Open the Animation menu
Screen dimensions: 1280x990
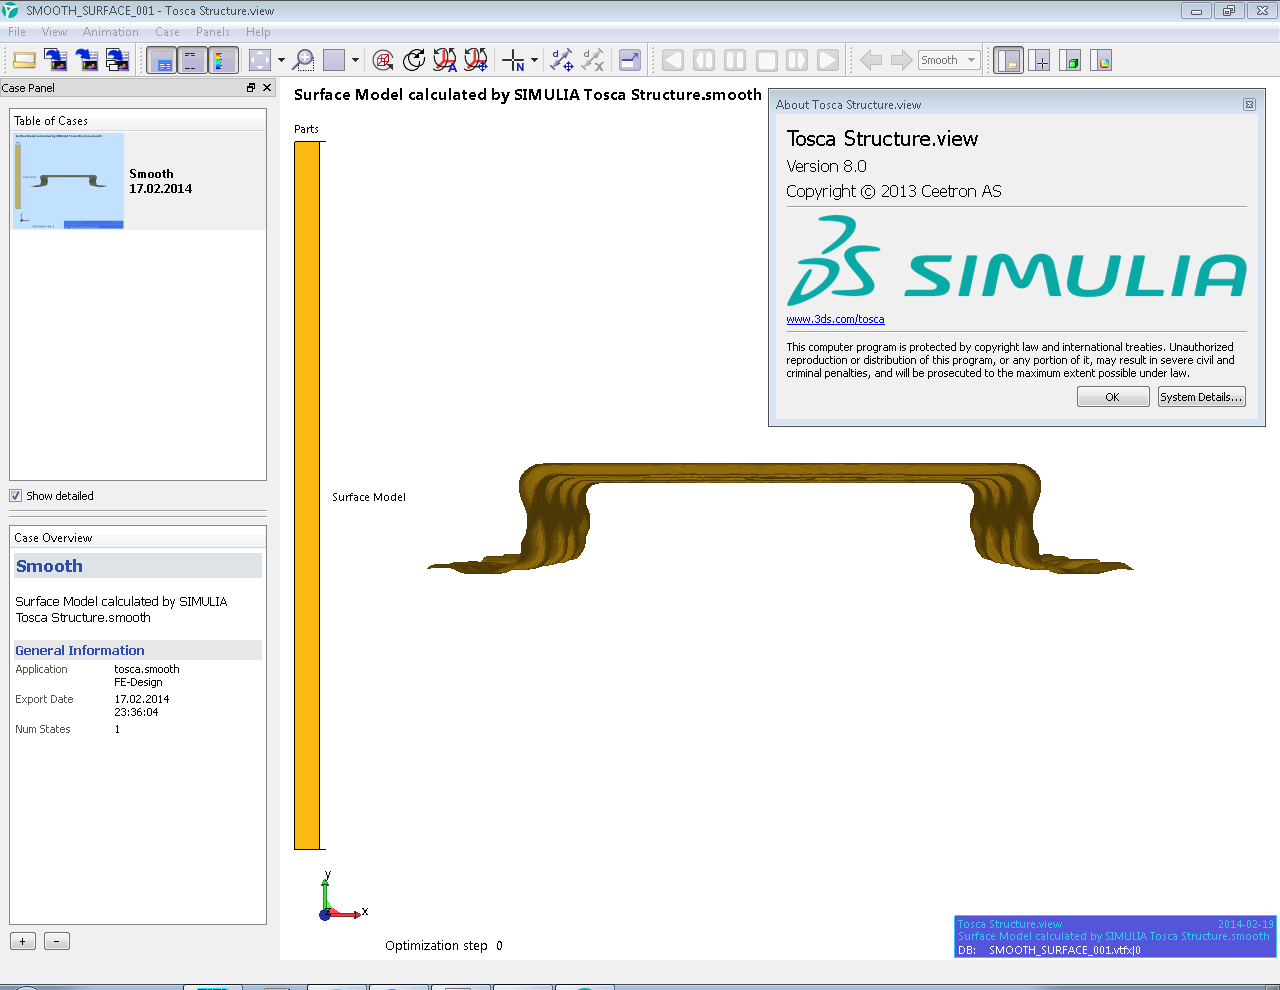[111, 32]
